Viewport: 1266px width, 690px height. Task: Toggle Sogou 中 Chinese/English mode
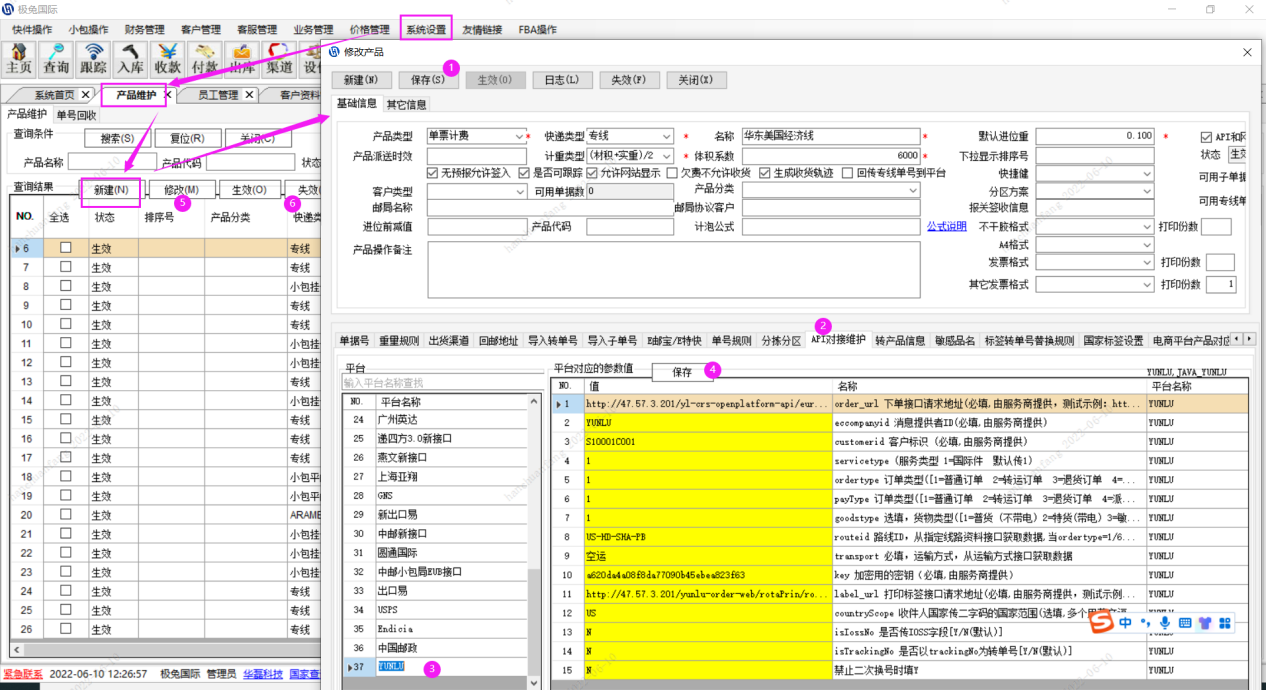1126,623
